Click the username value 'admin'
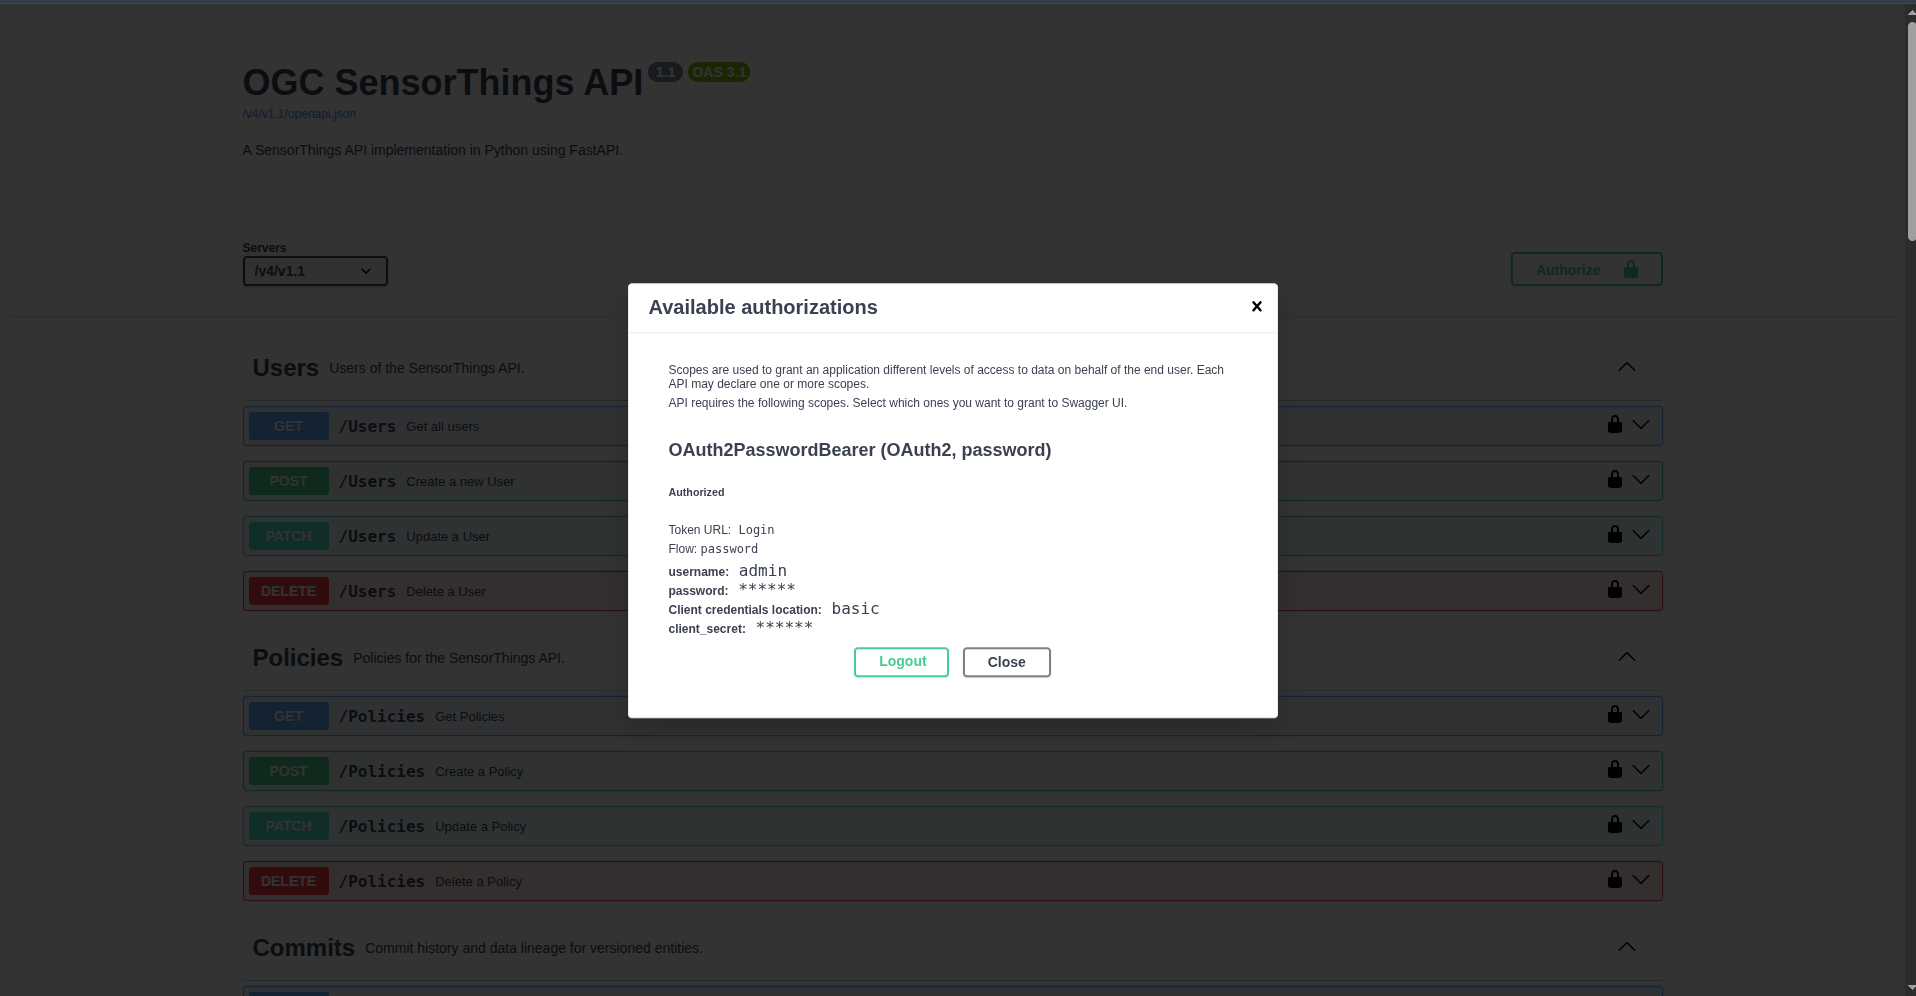 click(x=762, y=571)
